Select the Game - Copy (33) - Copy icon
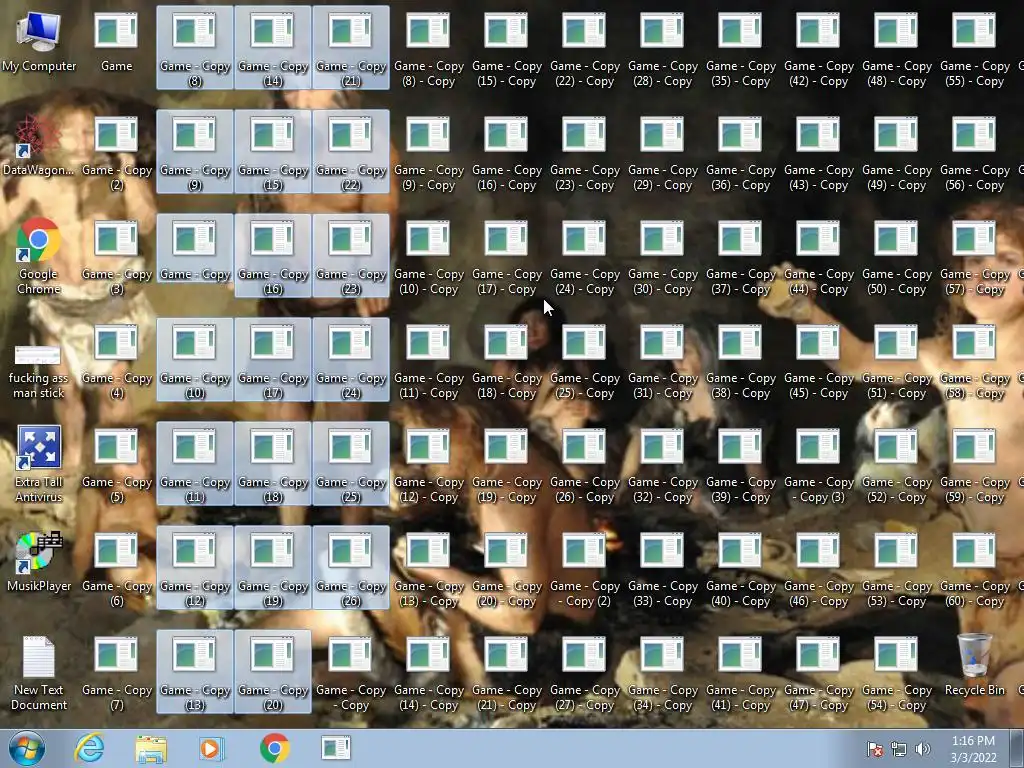Screen dimensions: 1024x768 (662, 569)
